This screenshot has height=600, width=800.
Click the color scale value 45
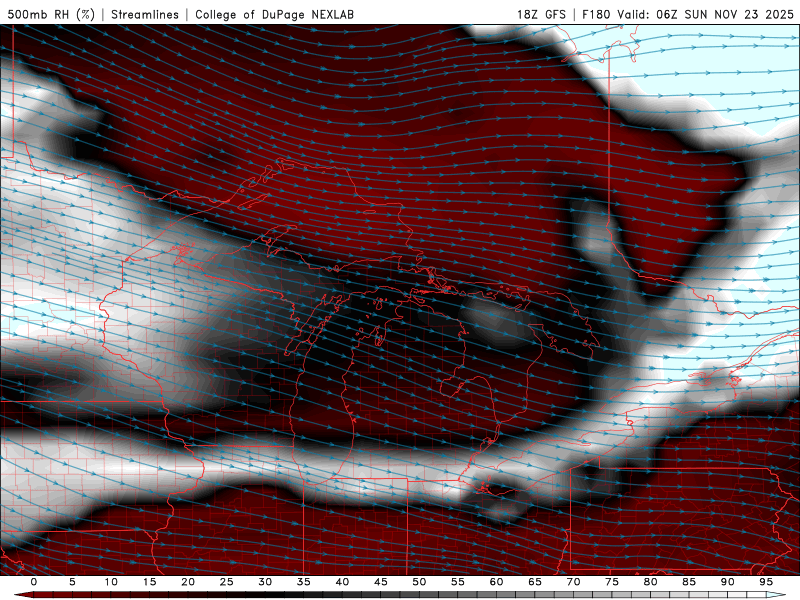[381, 582]
